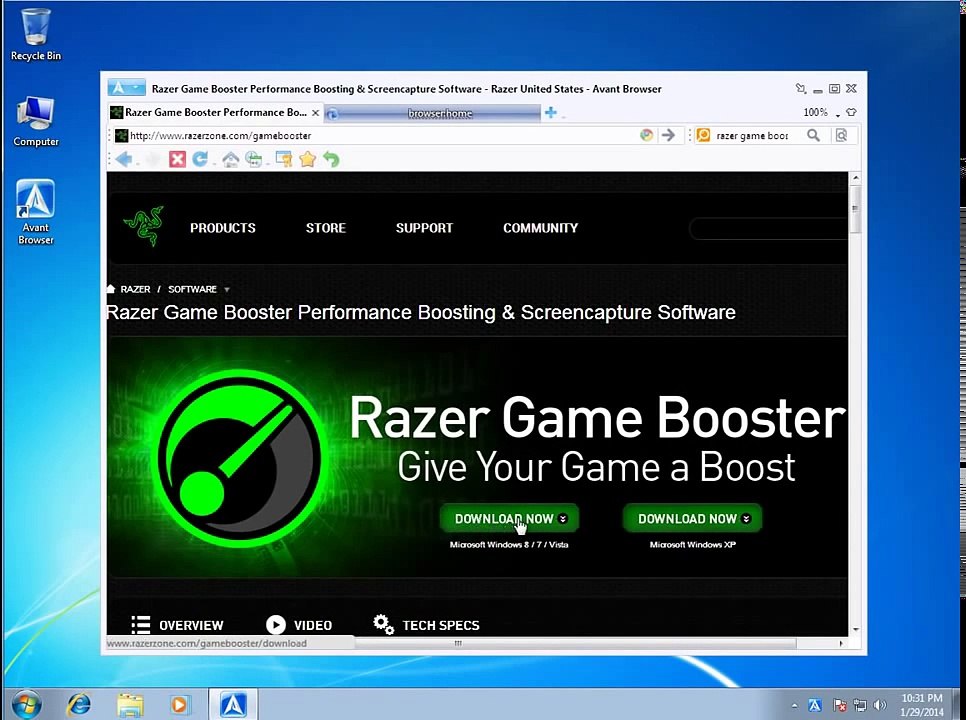The image size is (966, 720).
Task: Click the Game Booster speedometer logo
Action: point(240,458)
